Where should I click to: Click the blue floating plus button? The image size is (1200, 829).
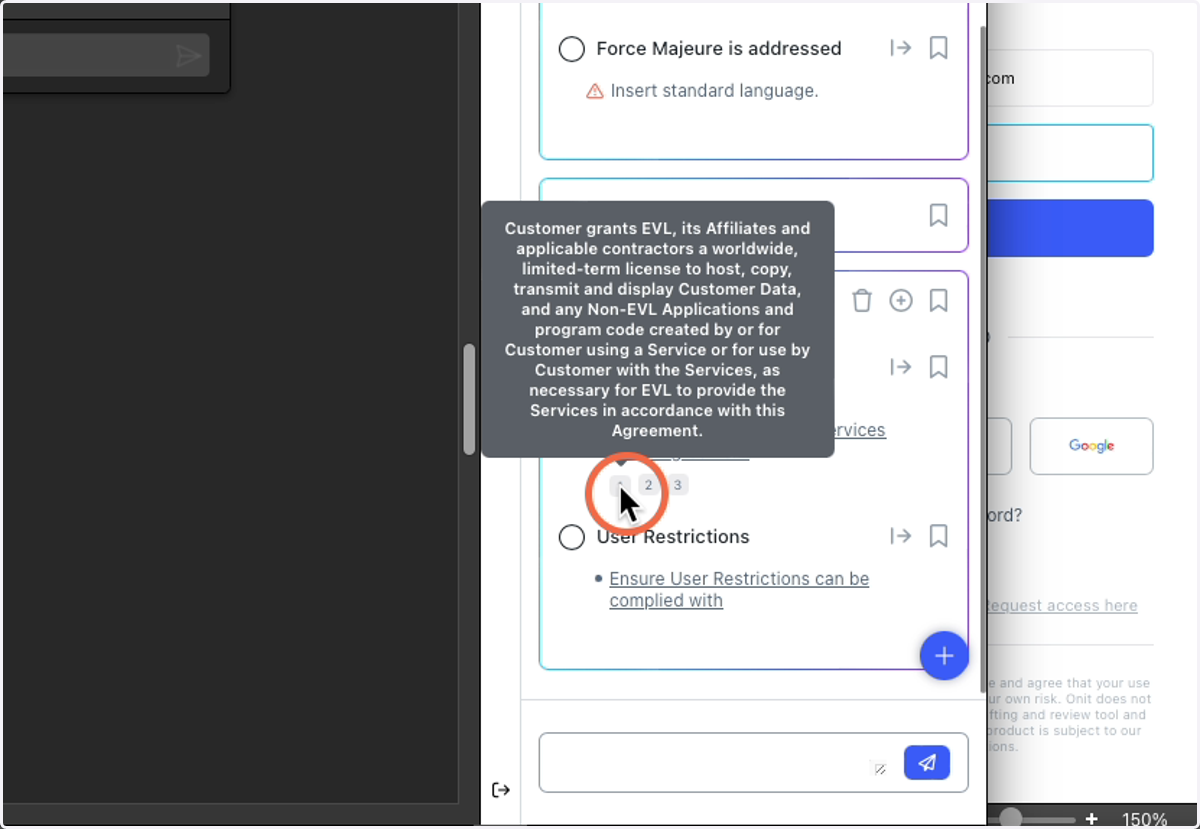[x=944, y=656]
